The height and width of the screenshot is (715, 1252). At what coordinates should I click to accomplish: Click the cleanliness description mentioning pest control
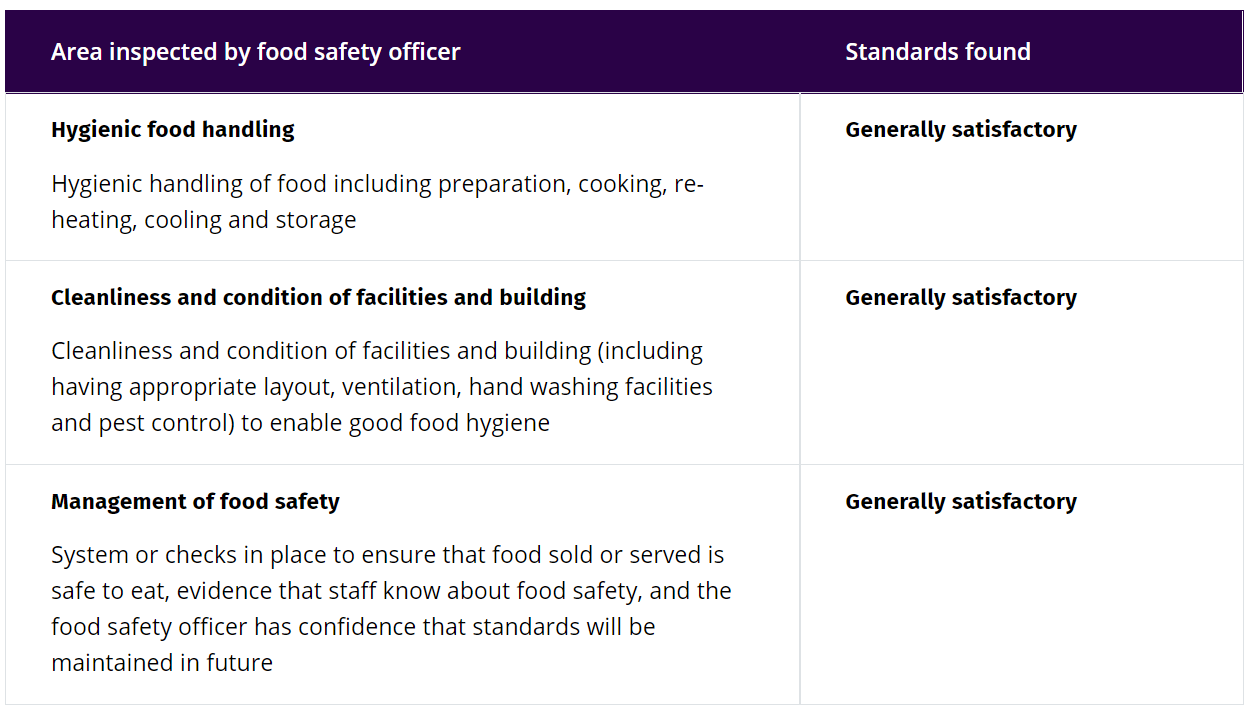(x=382, y=387)
